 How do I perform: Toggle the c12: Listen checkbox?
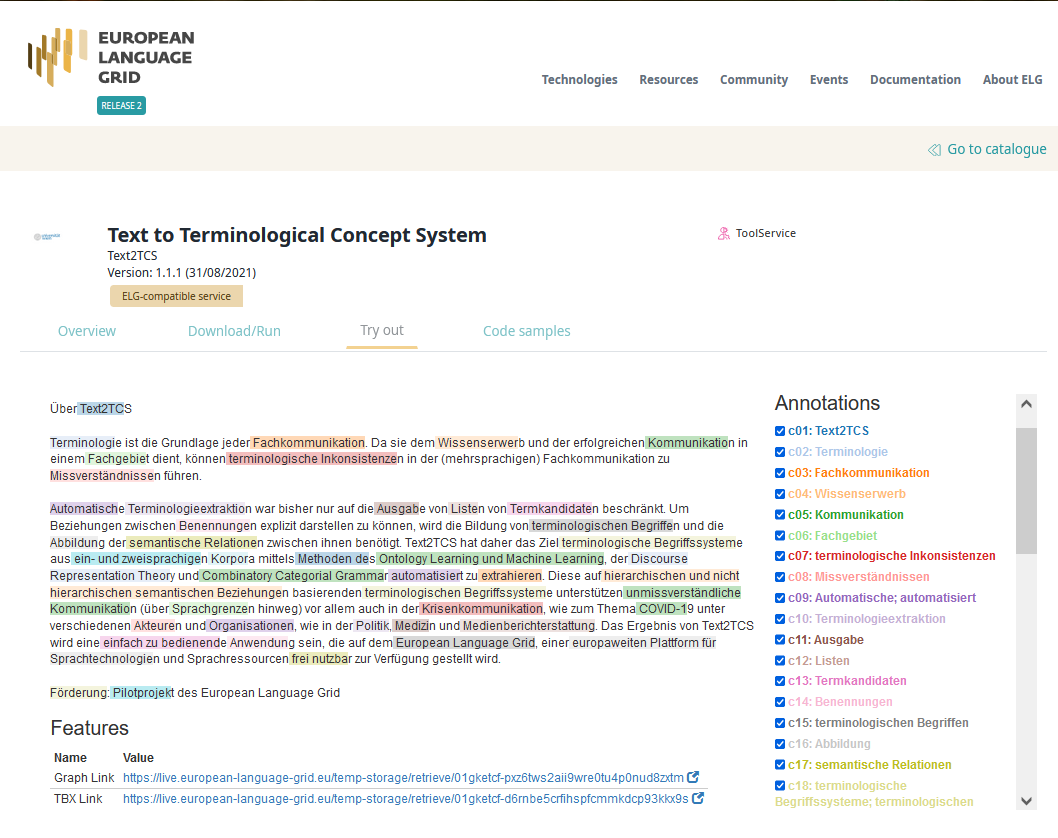[x=780, y=661]
